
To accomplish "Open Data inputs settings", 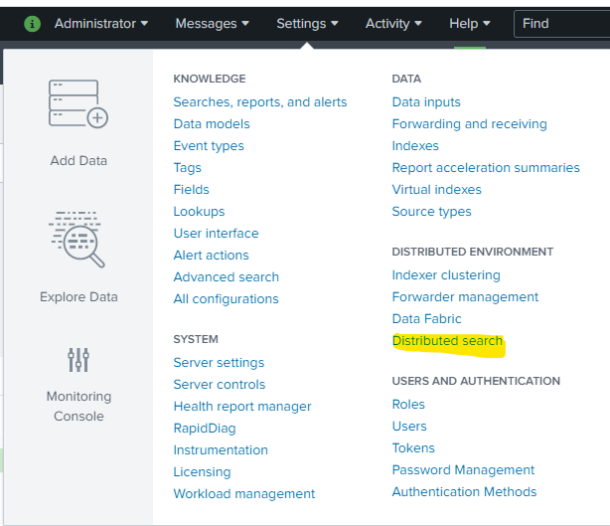I will (426, 102).
